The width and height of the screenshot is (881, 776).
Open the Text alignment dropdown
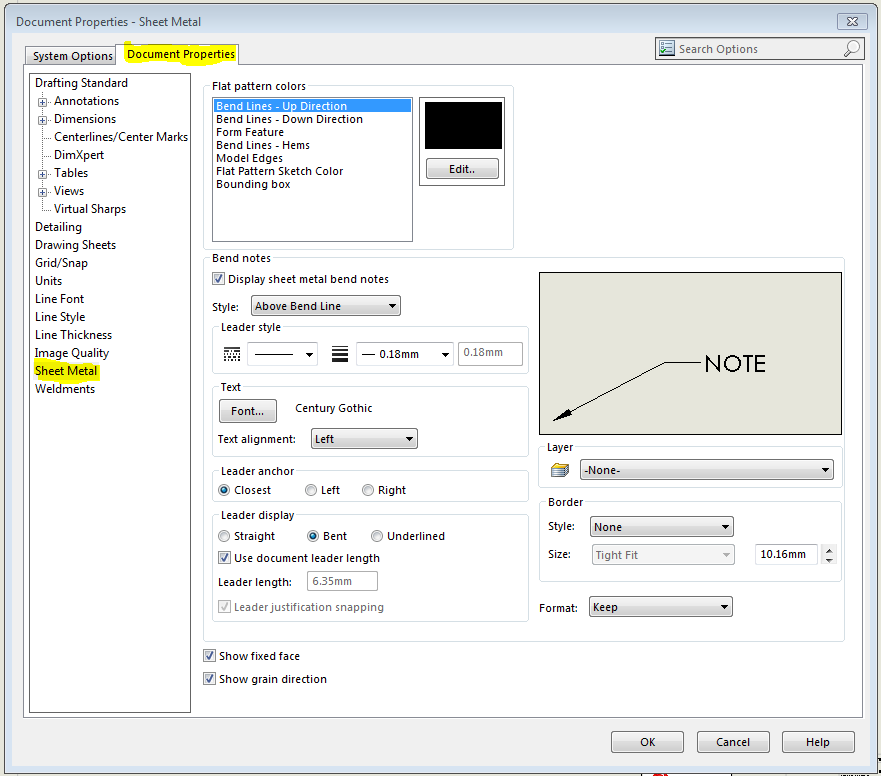pyautogui.click(x=364, y=439)
